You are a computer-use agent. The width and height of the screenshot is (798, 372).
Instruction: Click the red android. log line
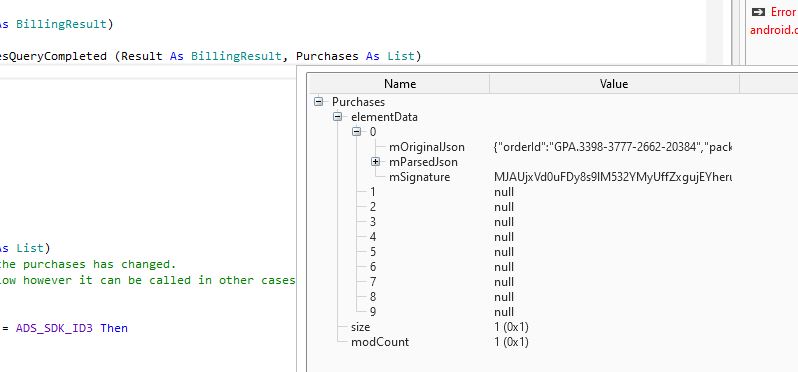[774, 30]
